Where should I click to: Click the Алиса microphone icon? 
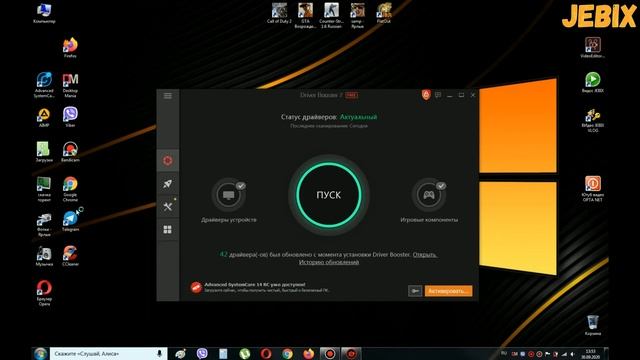159,353
